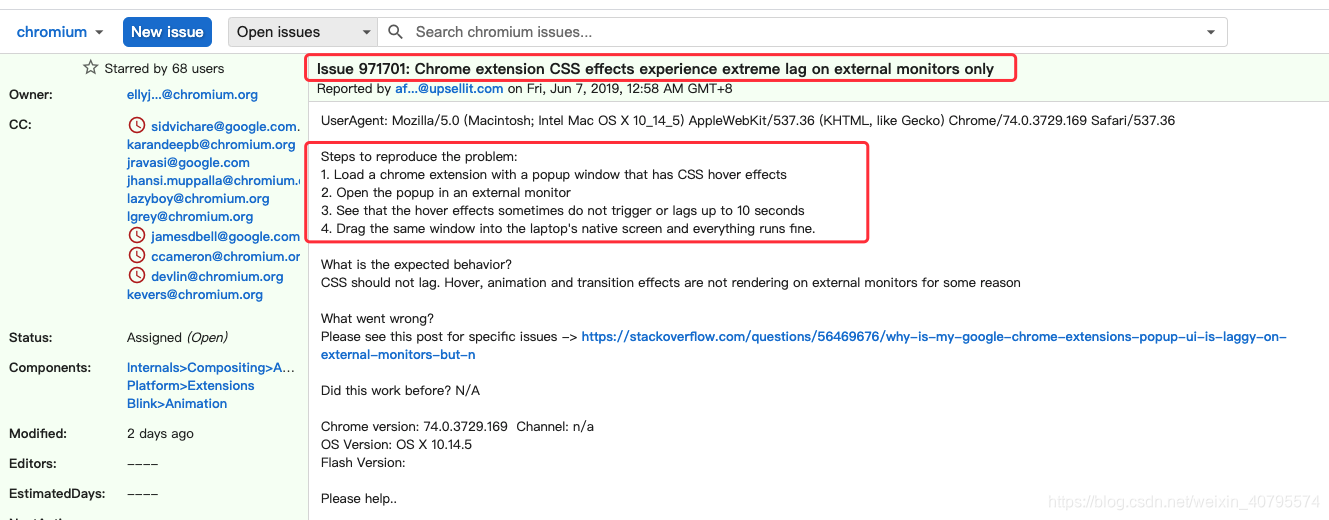1329x520 pixels.
Task: Click 'Steps to reproduce the problem:' text
Action: tap(418, 156)
